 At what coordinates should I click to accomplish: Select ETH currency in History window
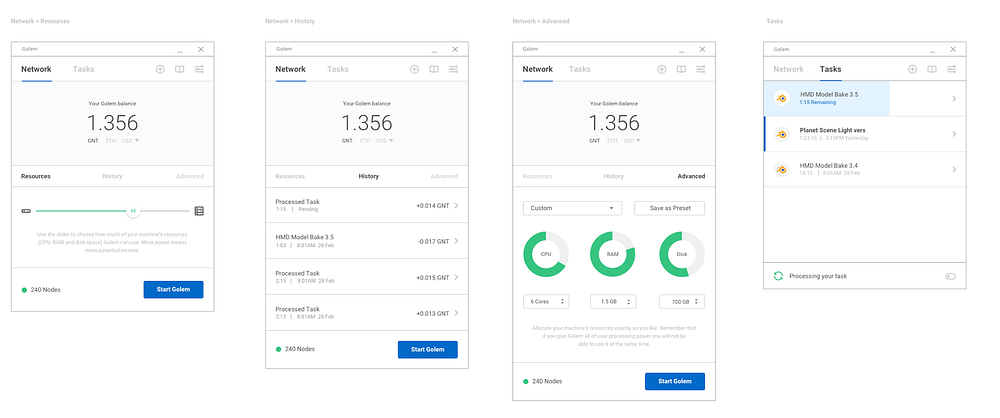pos(365,140)
